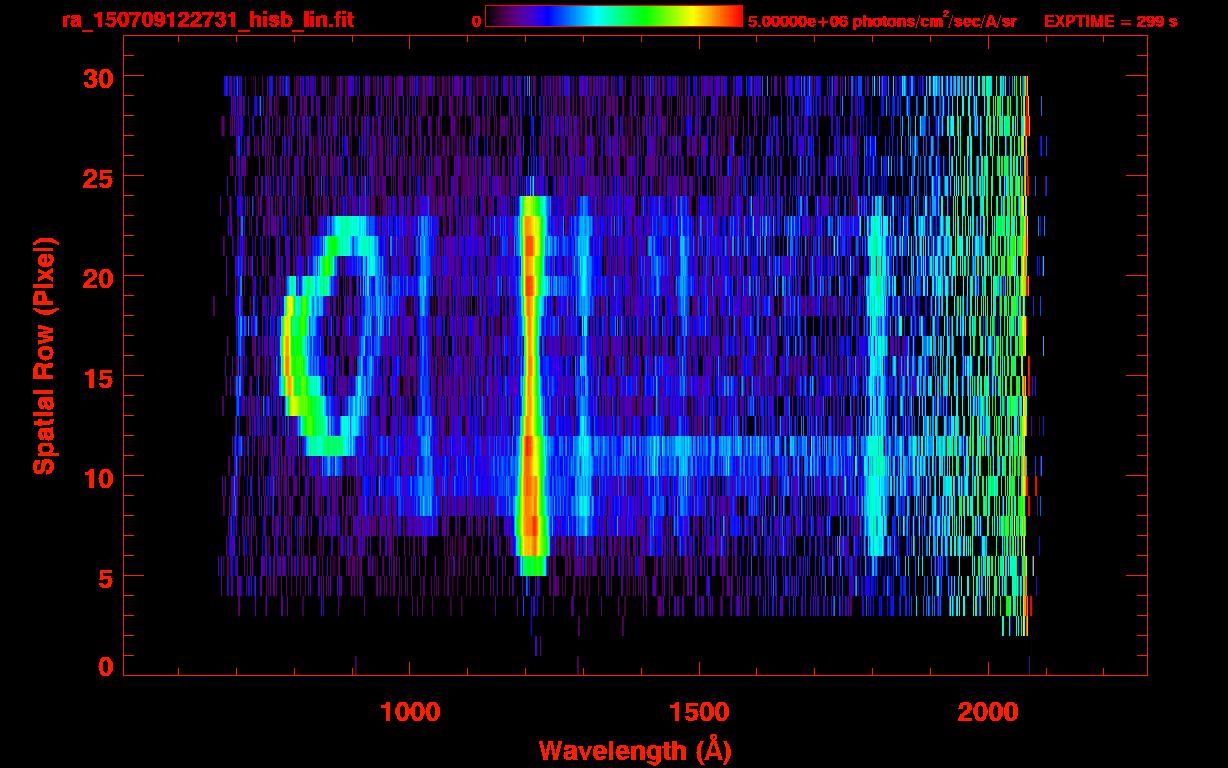Click the ring-shaped feature near 850 Å

(x=332, y=336)
